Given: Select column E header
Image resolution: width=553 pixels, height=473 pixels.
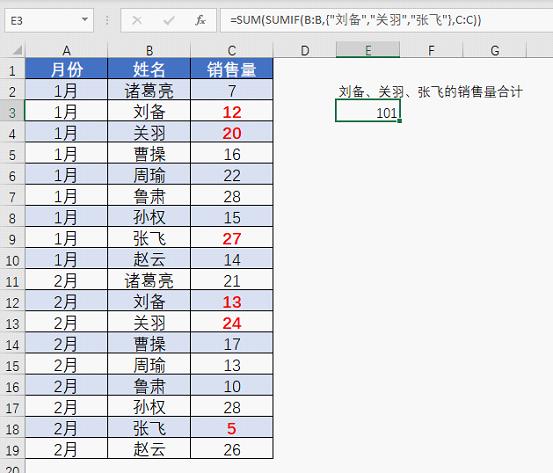Looking at the screenshot, I should (368, 50).
